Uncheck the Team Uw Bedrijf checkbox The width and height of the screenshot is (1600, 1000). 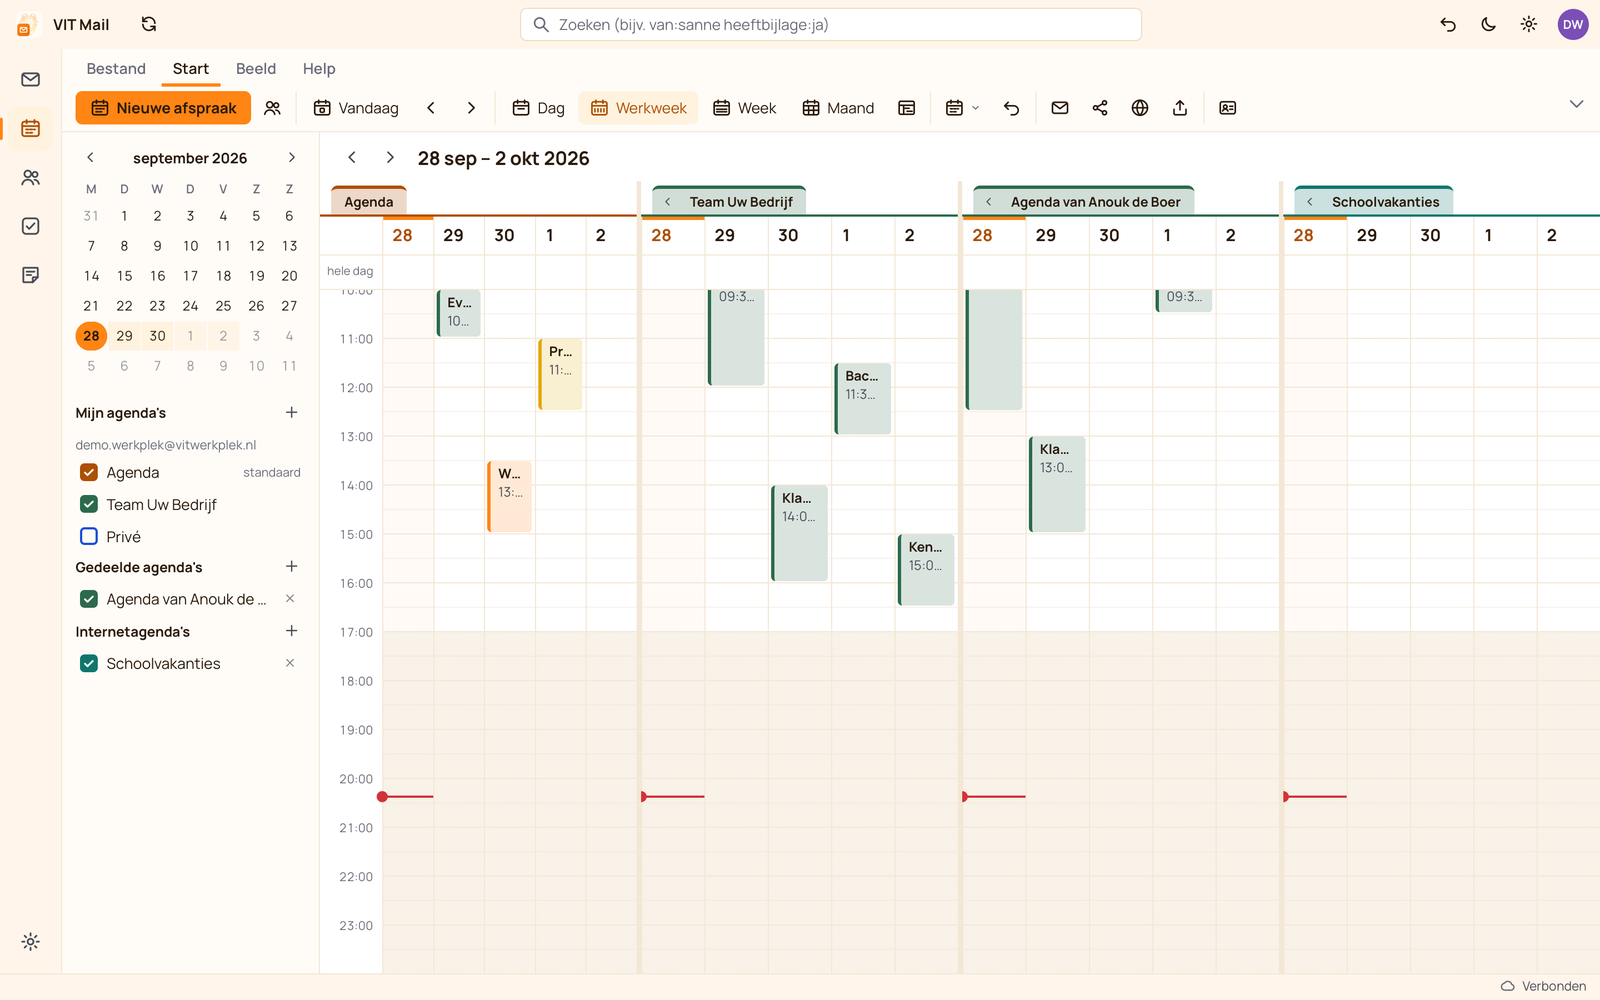[89, 504]
